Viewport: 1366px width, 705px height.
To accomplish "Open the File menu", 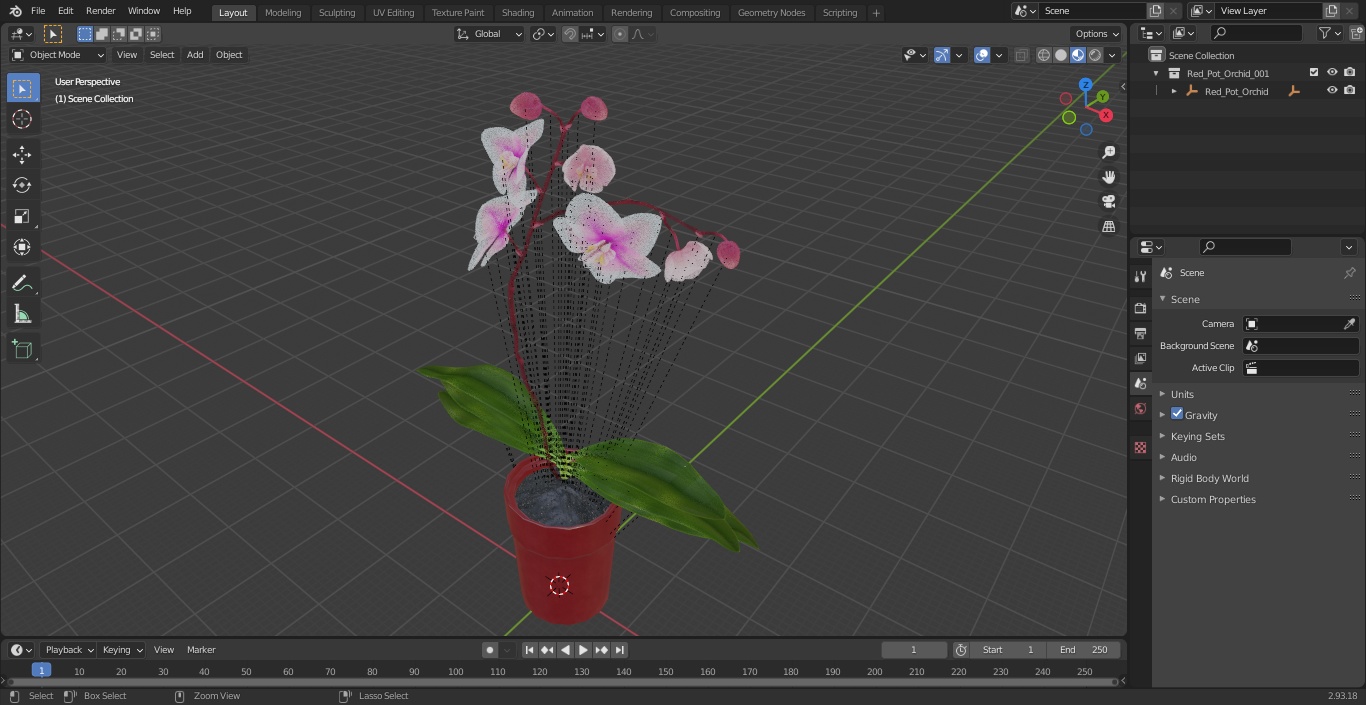I will [x=38, y=11].
